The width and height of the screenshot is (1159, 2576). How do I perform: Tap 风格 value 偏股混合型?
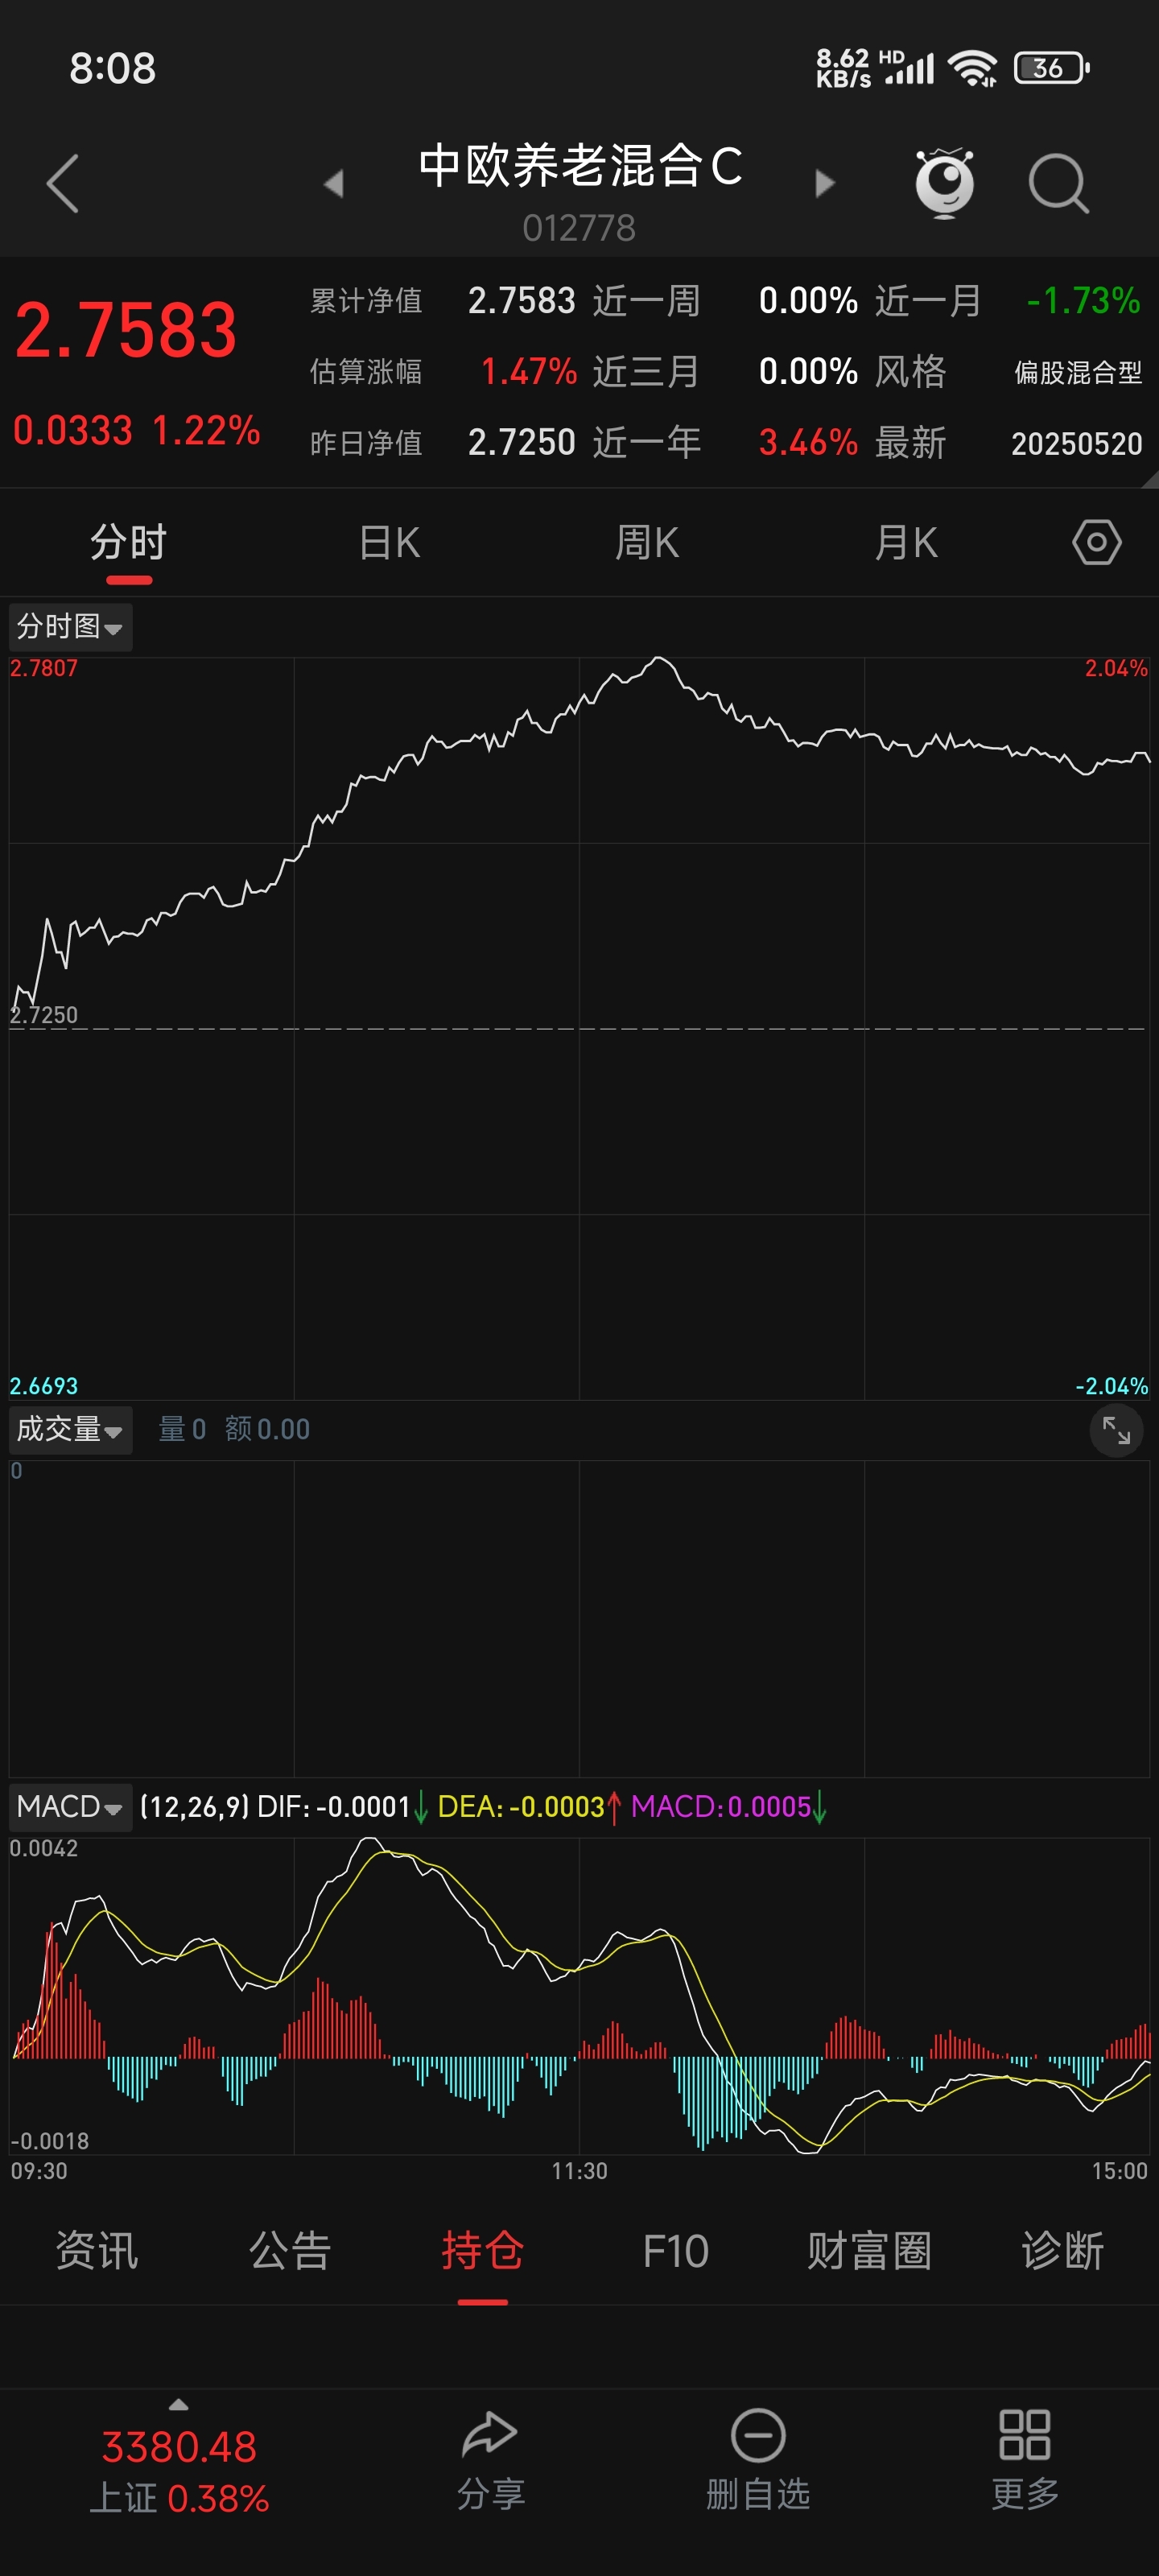click(x=1078, y=373)
